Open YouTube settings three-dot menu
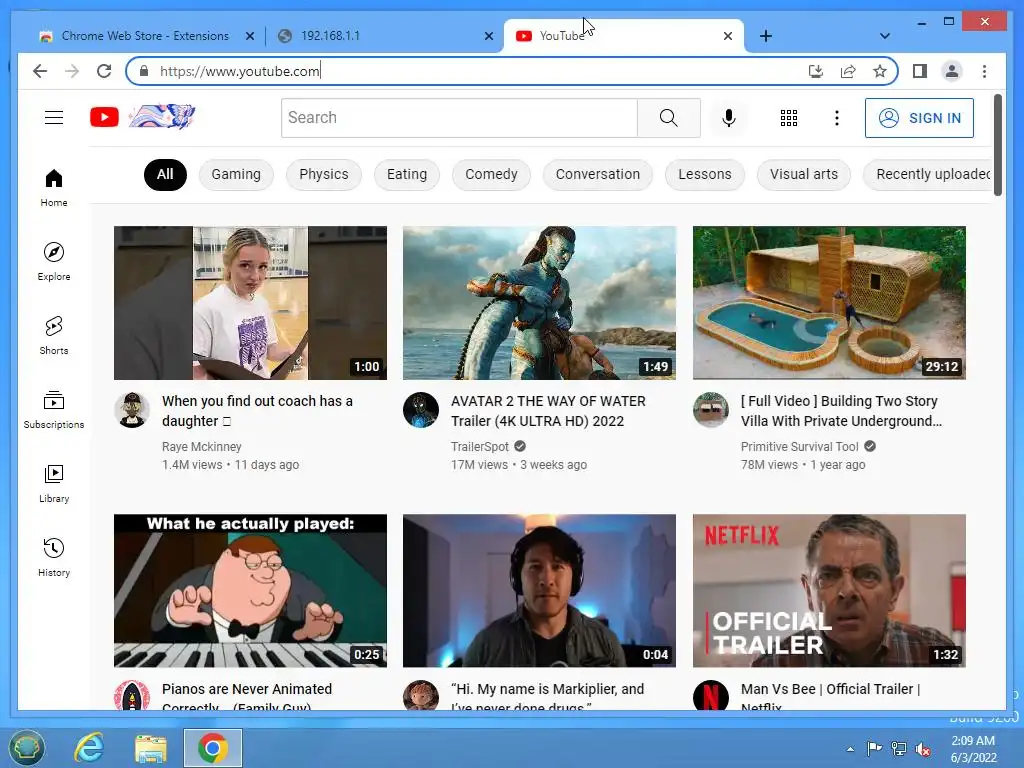The height and width of the screenshot is (768, 1024). pyautogui.click(x=837, y=118)
